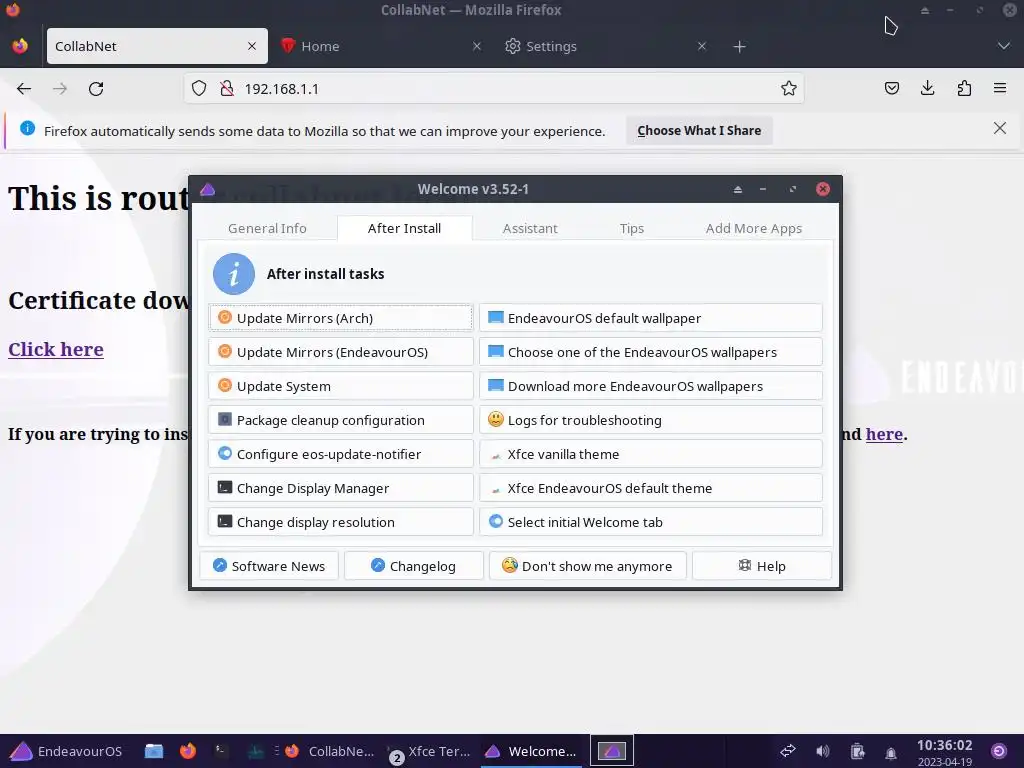Screen dimensions: 1024x768
Task: Launch Firefox from the taskbar launcher
Action: (x=188, y=751)
